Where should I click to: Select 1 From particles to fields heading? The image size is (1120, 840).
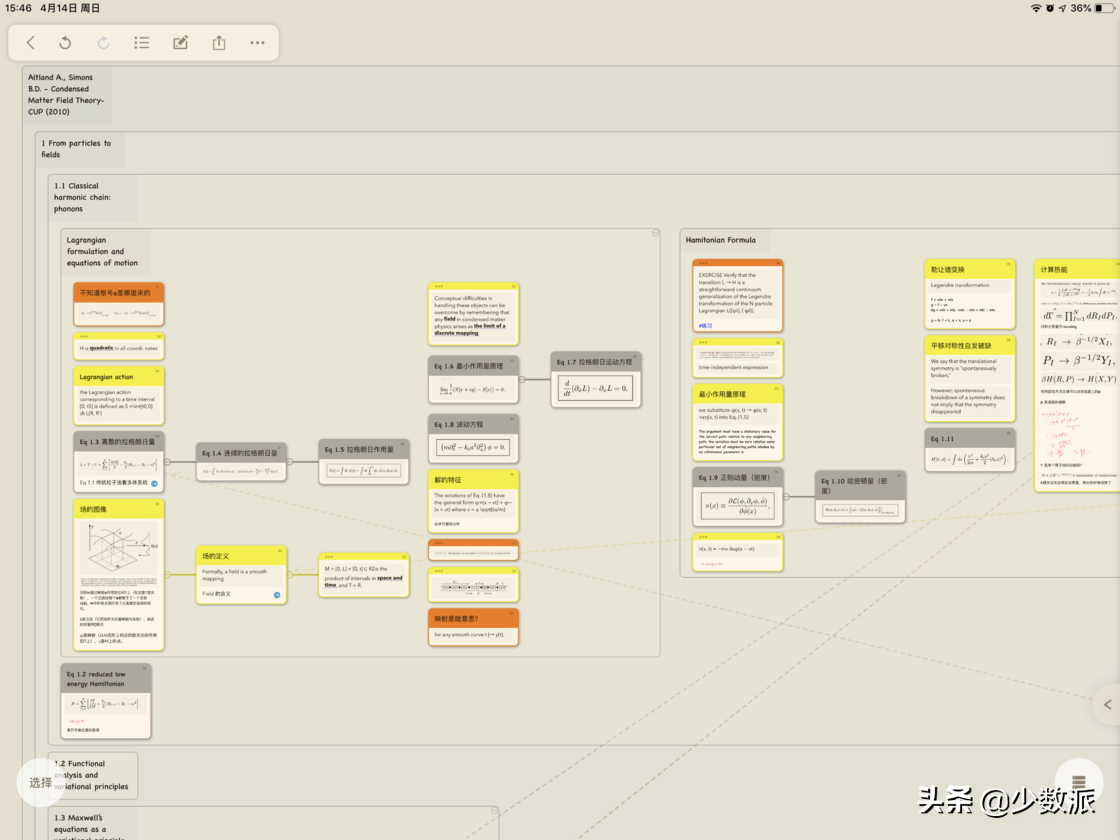click(76, 149)
